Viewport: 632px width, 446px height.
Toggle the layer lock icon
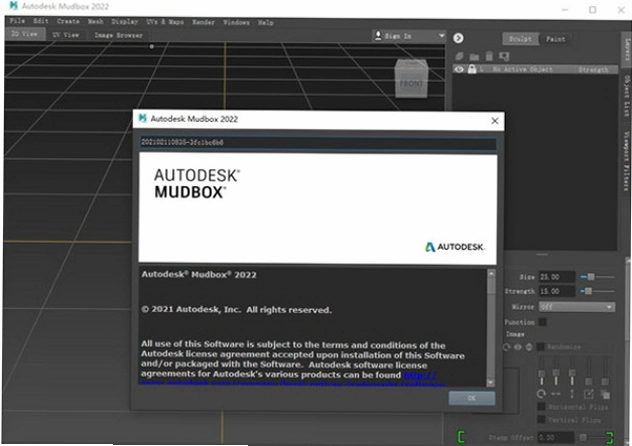click(x=472, y=69)
